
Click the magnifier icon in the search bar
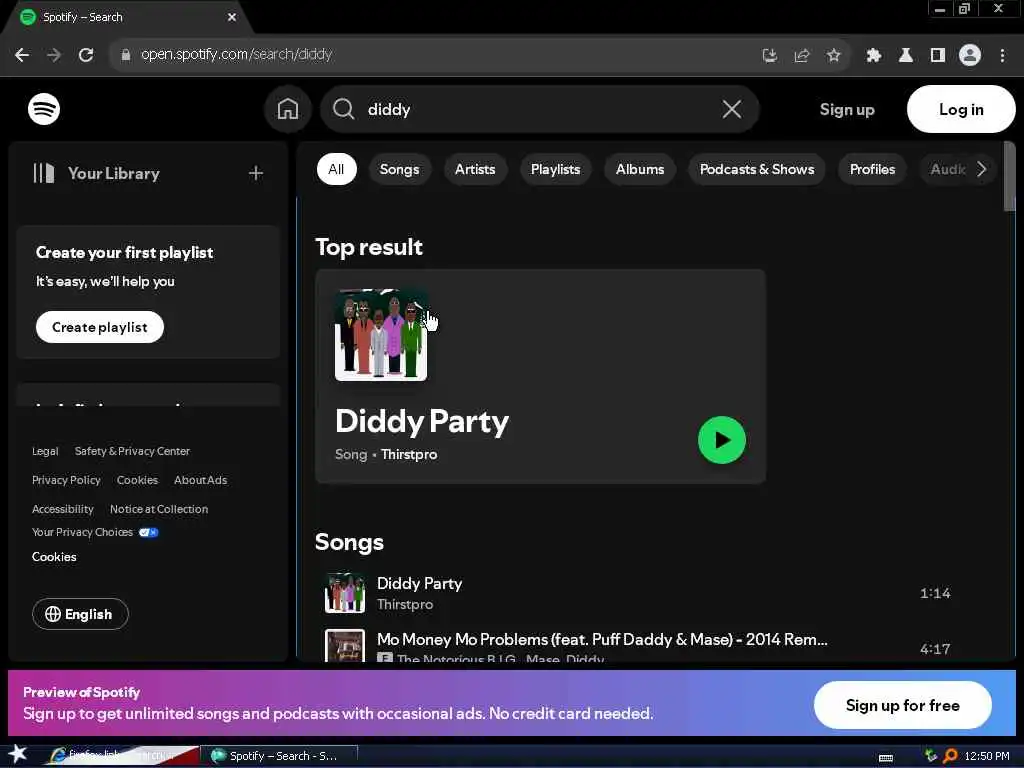[x=344, y=109]
